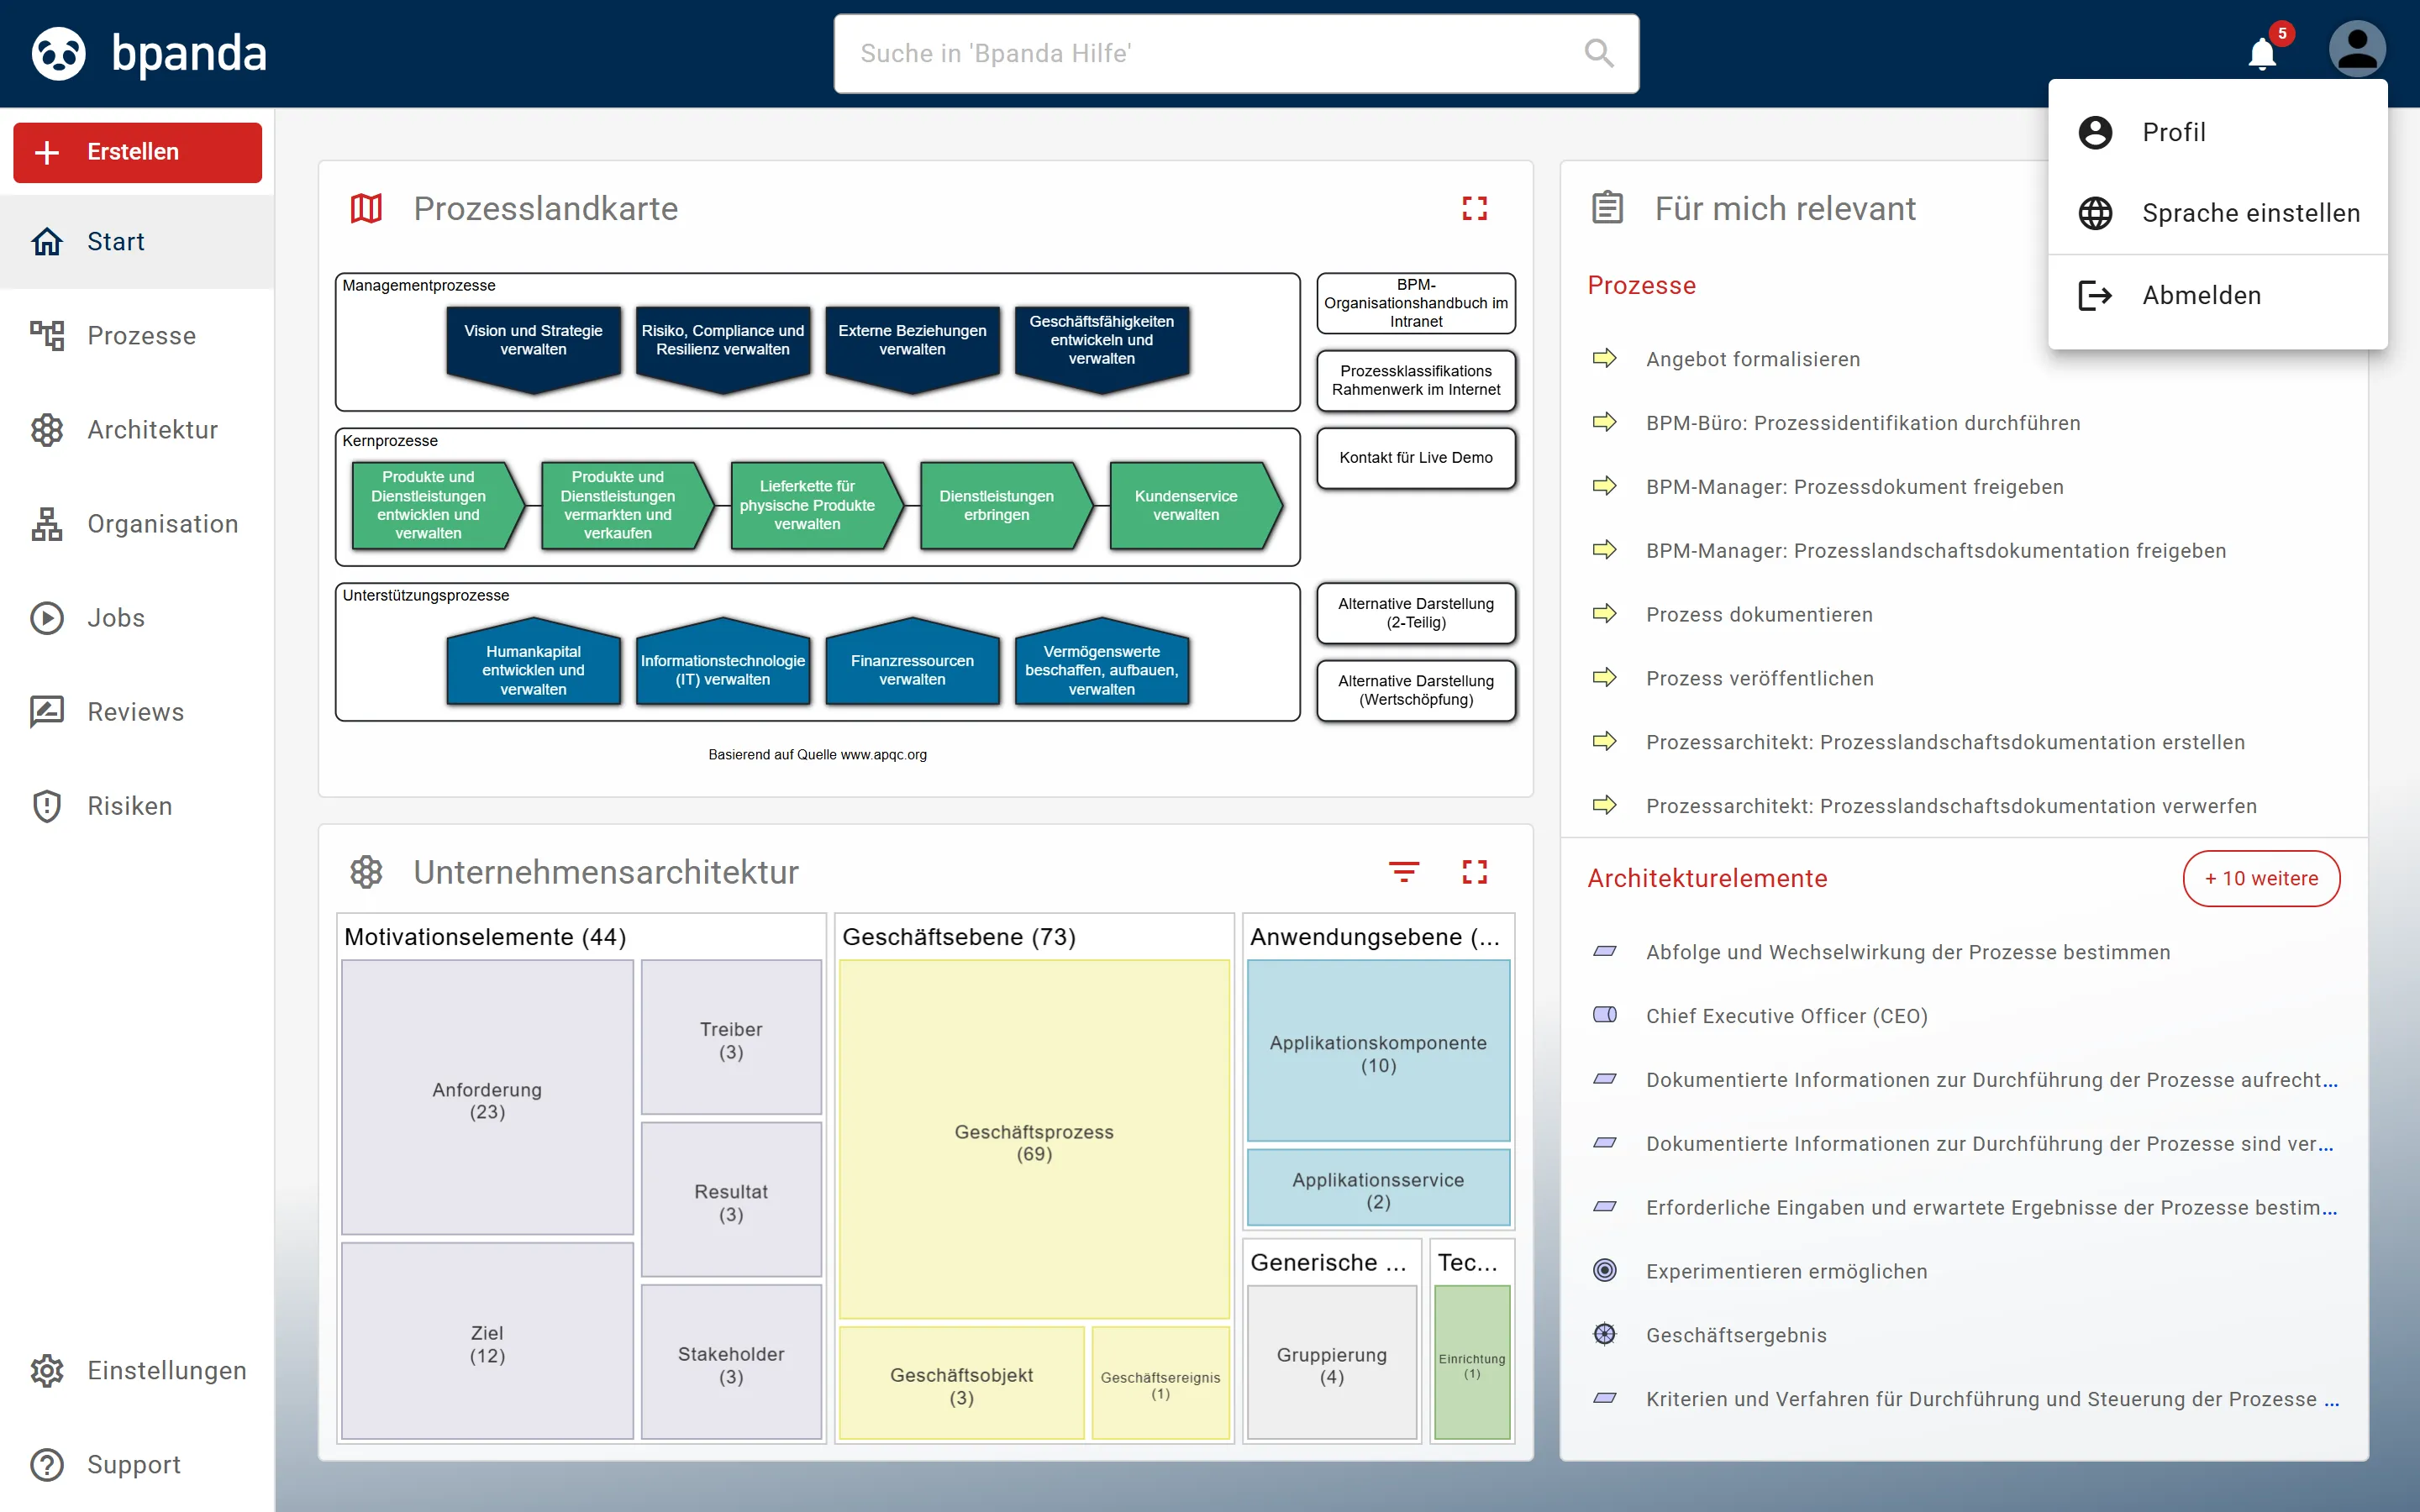The height and width of the screenshot is (1512, 2420).
Task: Open Prozess veröffentlichen link
Action: [x=1759, y=678]
